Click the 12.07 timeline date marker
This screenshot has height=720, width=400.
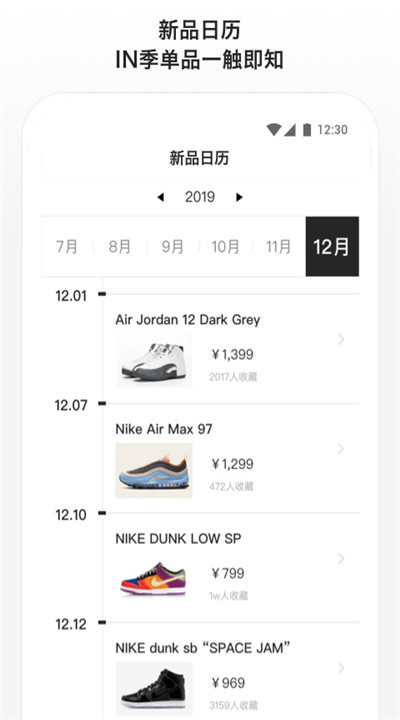71,405
